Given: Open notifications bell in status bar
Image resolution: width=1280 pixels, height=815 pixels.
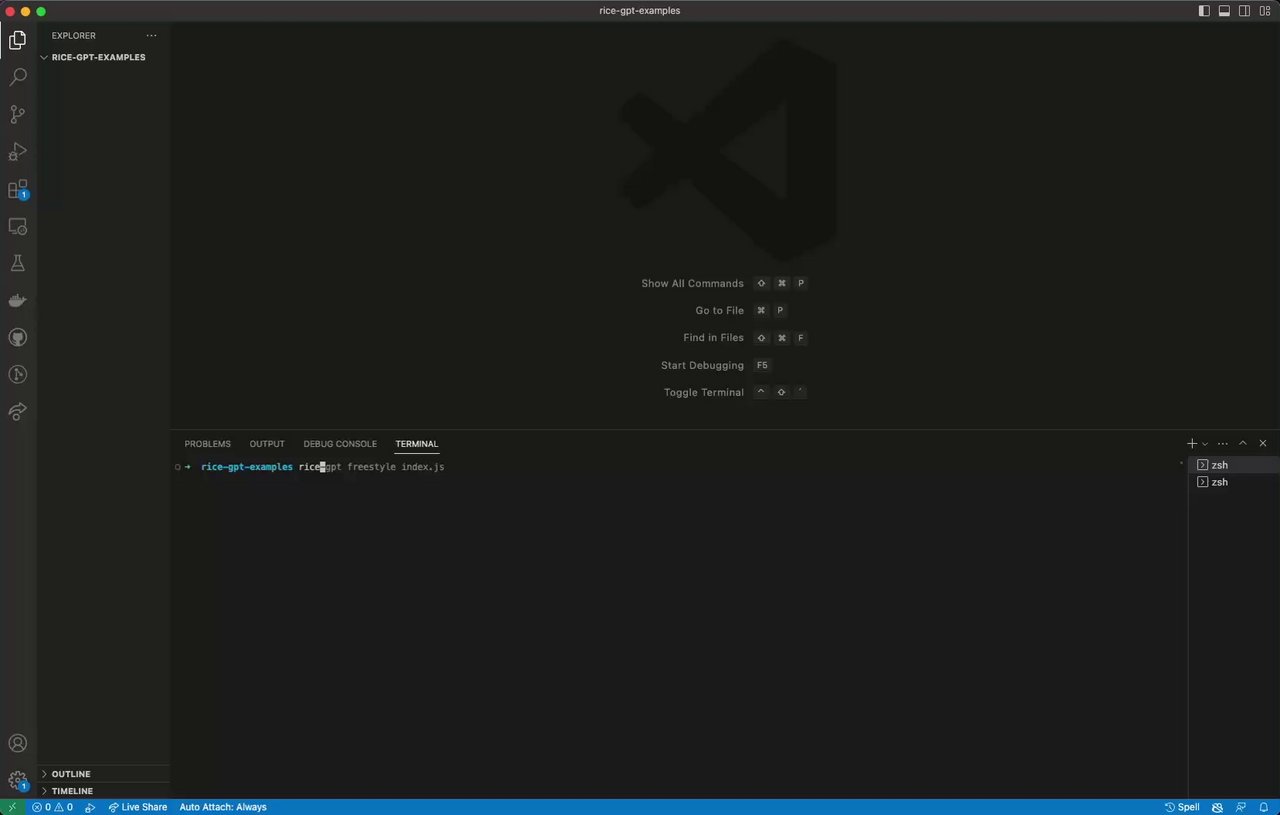Looking at the screenshot, I should pos(1264,807).
